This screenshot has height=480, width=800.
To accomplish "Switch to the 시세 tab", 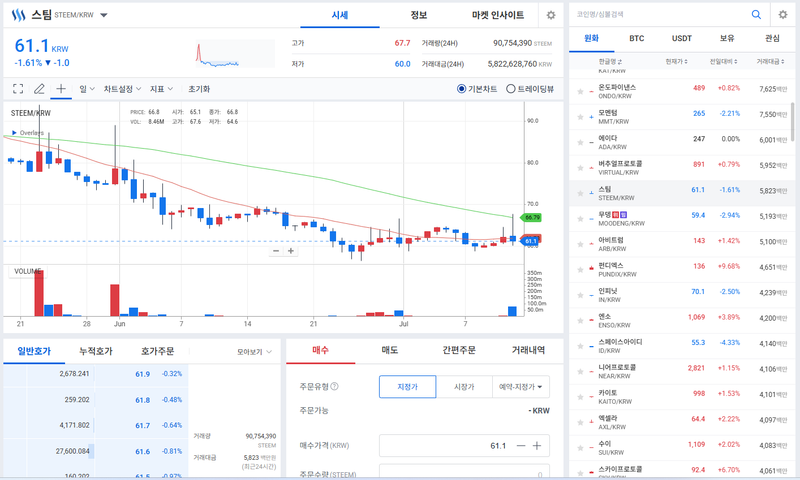I will [x=340, y=15].
